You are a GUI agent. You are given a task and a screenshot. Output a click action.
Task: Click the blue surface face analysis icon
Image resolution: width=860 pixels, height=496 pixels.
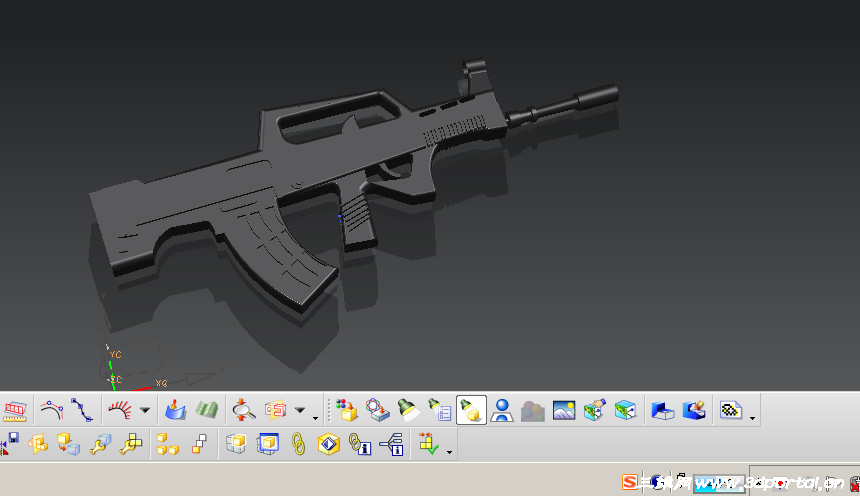[x=175, y=410]
